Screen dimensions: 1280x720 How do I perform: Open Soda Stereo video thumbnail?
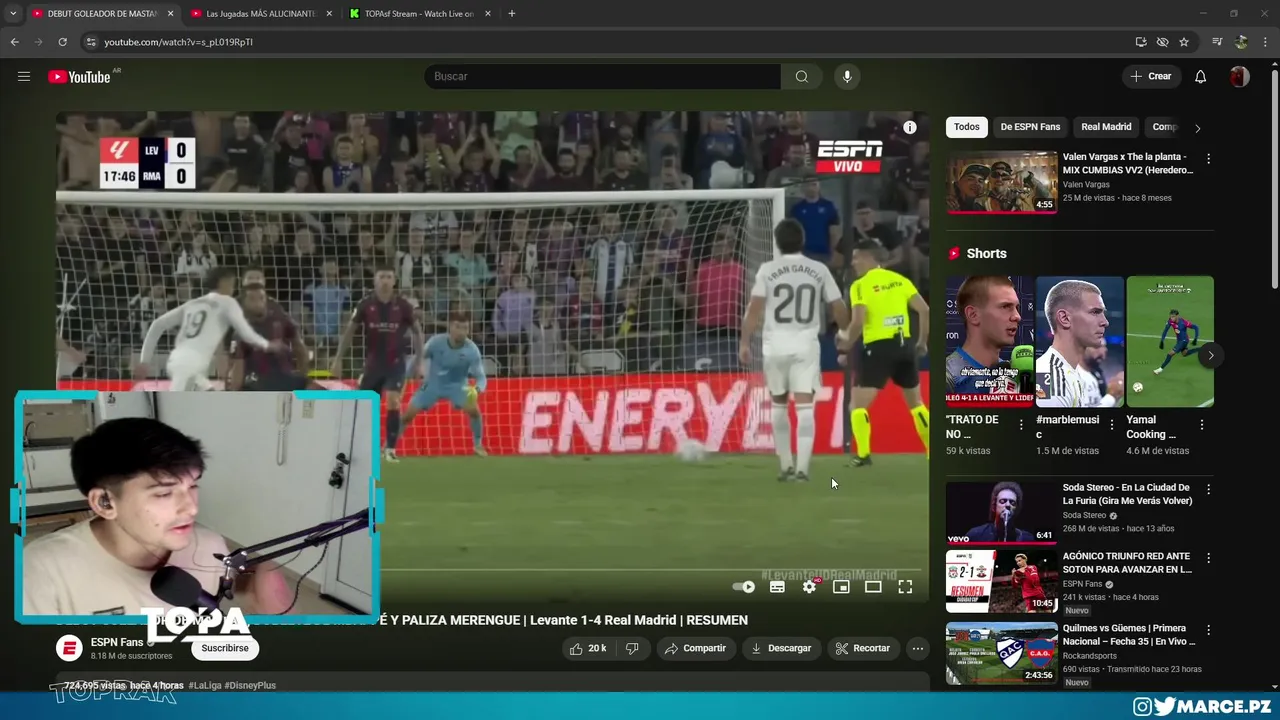[x=1001, y=513]
